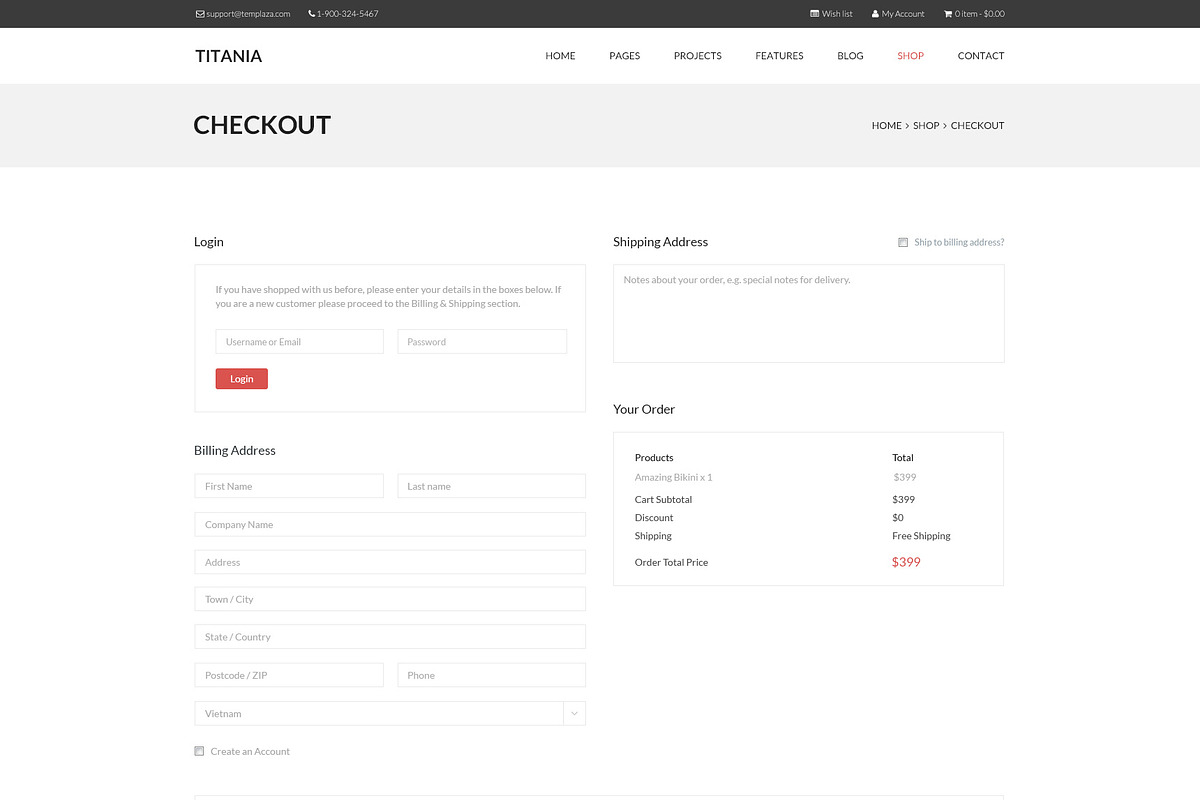Enable the Create an Account checkbox
Viewport: 1200px width, 800px height.
tap(199, 751)
